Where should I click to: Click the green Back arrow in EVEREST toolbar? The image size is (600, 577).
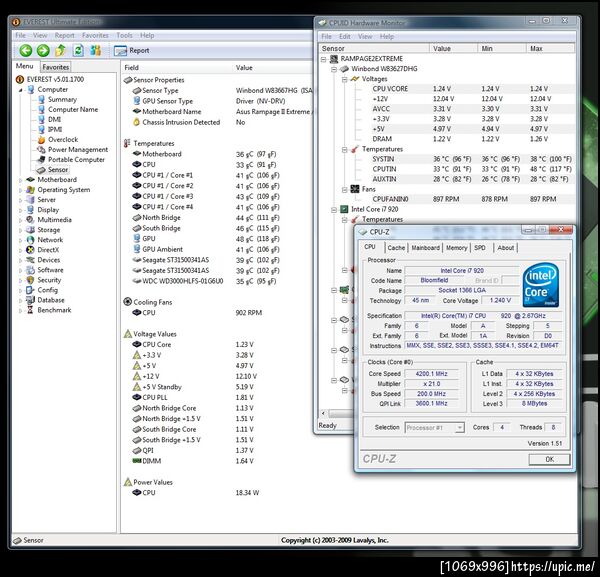26,51
